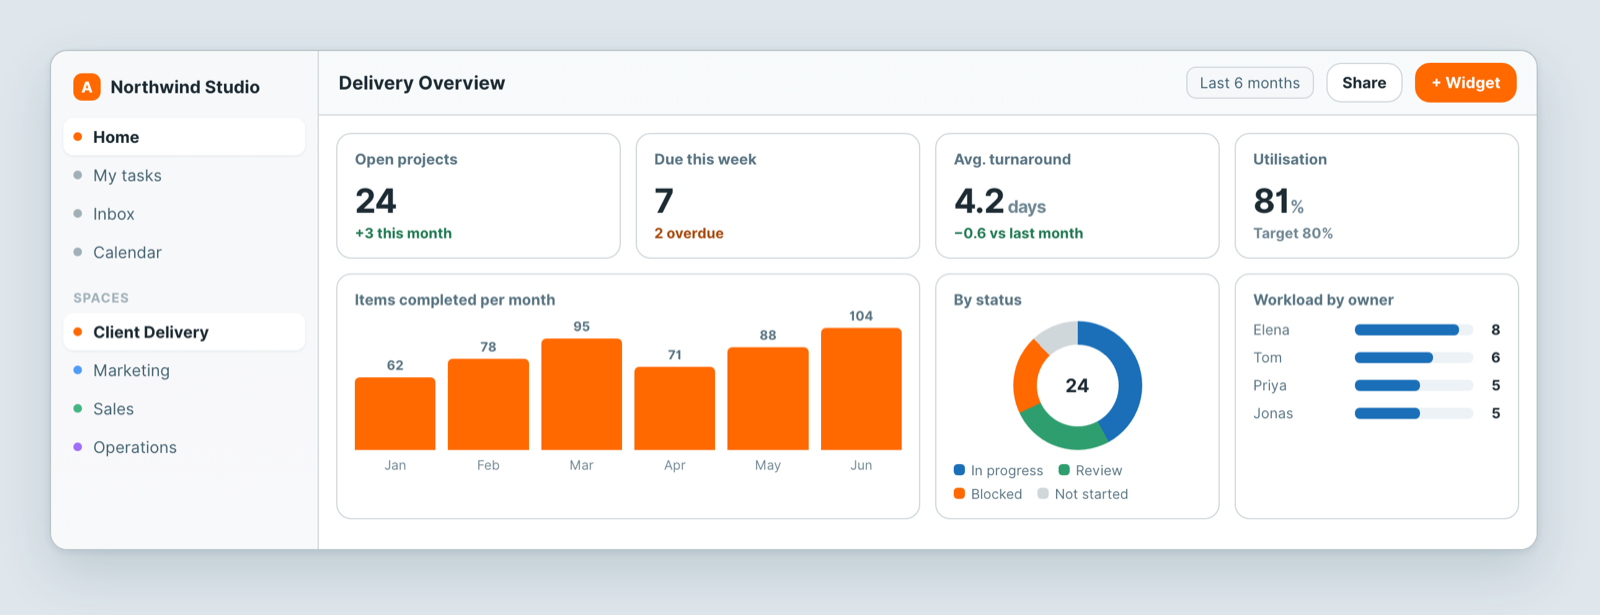Click the 'Workload by owner' heading

pyautogui.click(x=1323, y=300)
